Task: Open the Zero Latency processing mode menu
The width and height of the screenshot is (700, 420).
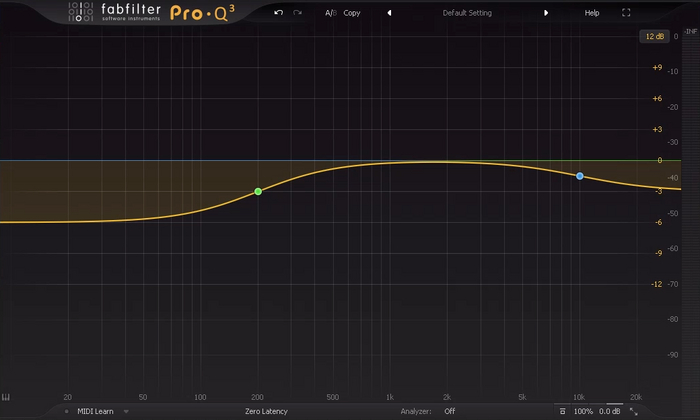Action: (x=266, y=412)
